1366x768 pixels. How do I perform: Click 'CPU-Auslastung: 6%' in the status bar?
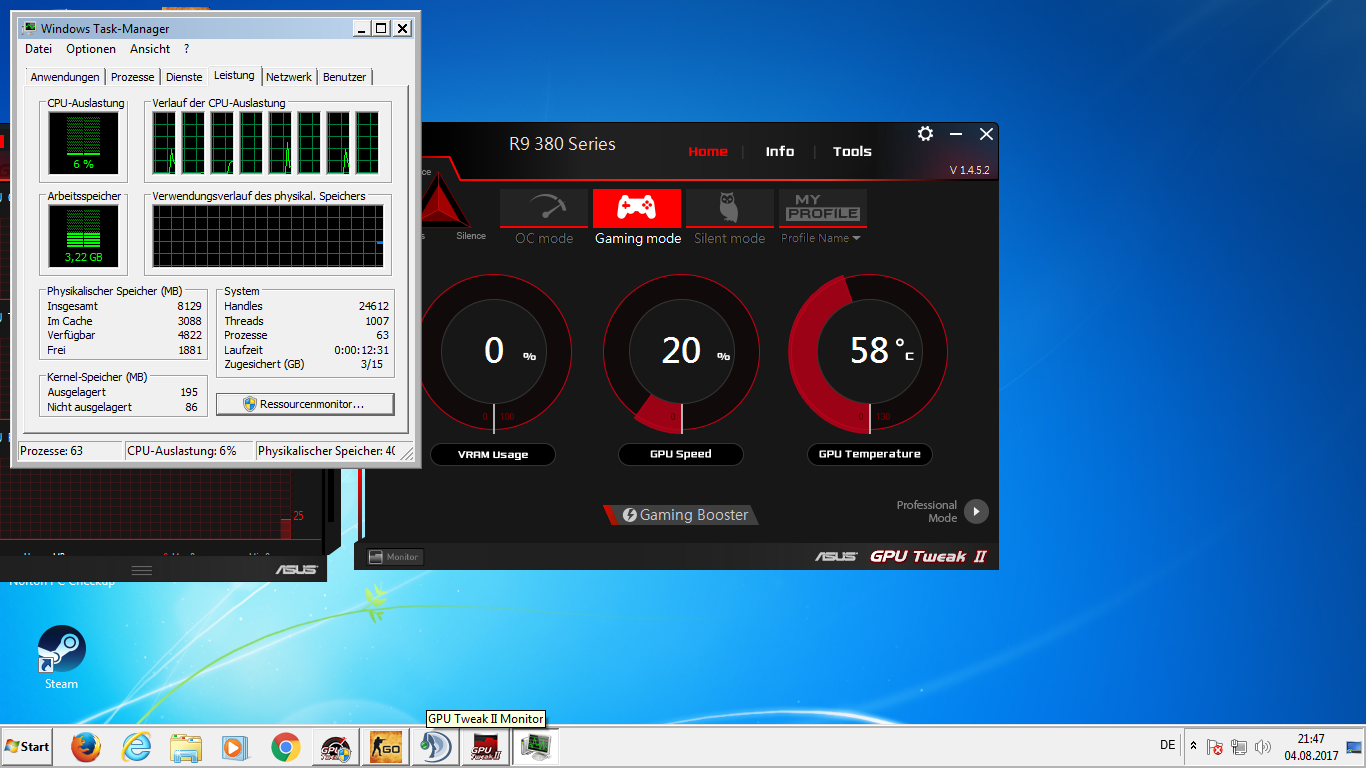182,451
